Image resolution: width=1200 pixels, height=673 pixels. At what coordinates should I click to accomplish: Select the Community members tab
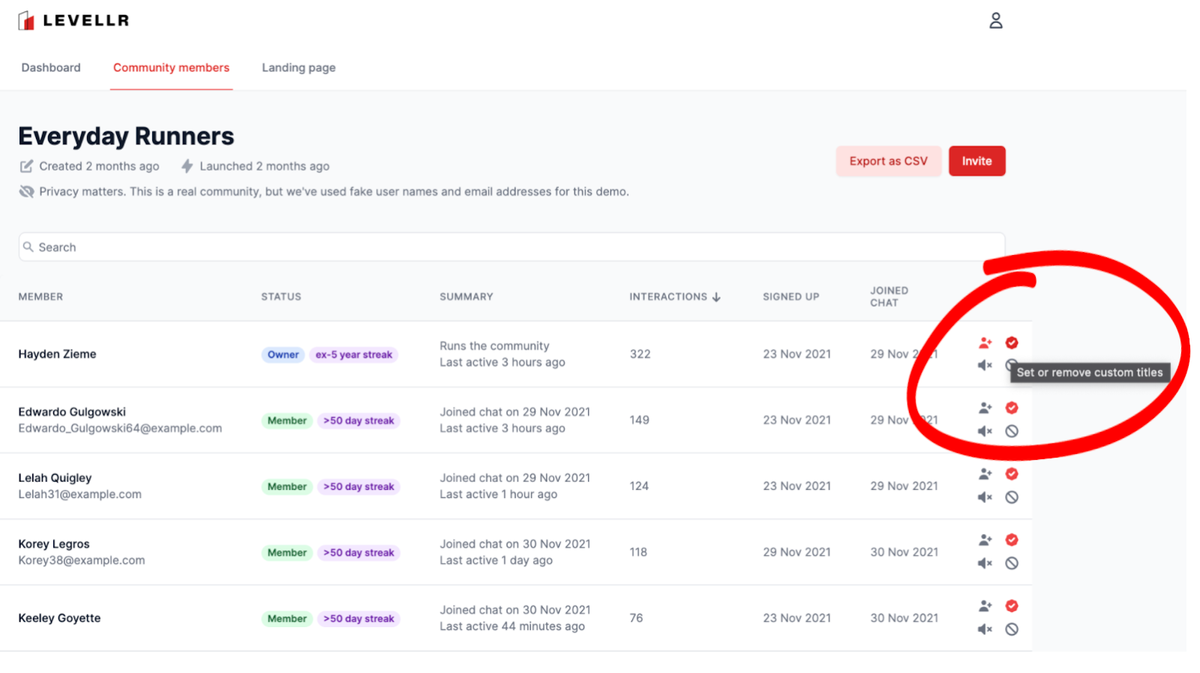click(x=171, y=68)
